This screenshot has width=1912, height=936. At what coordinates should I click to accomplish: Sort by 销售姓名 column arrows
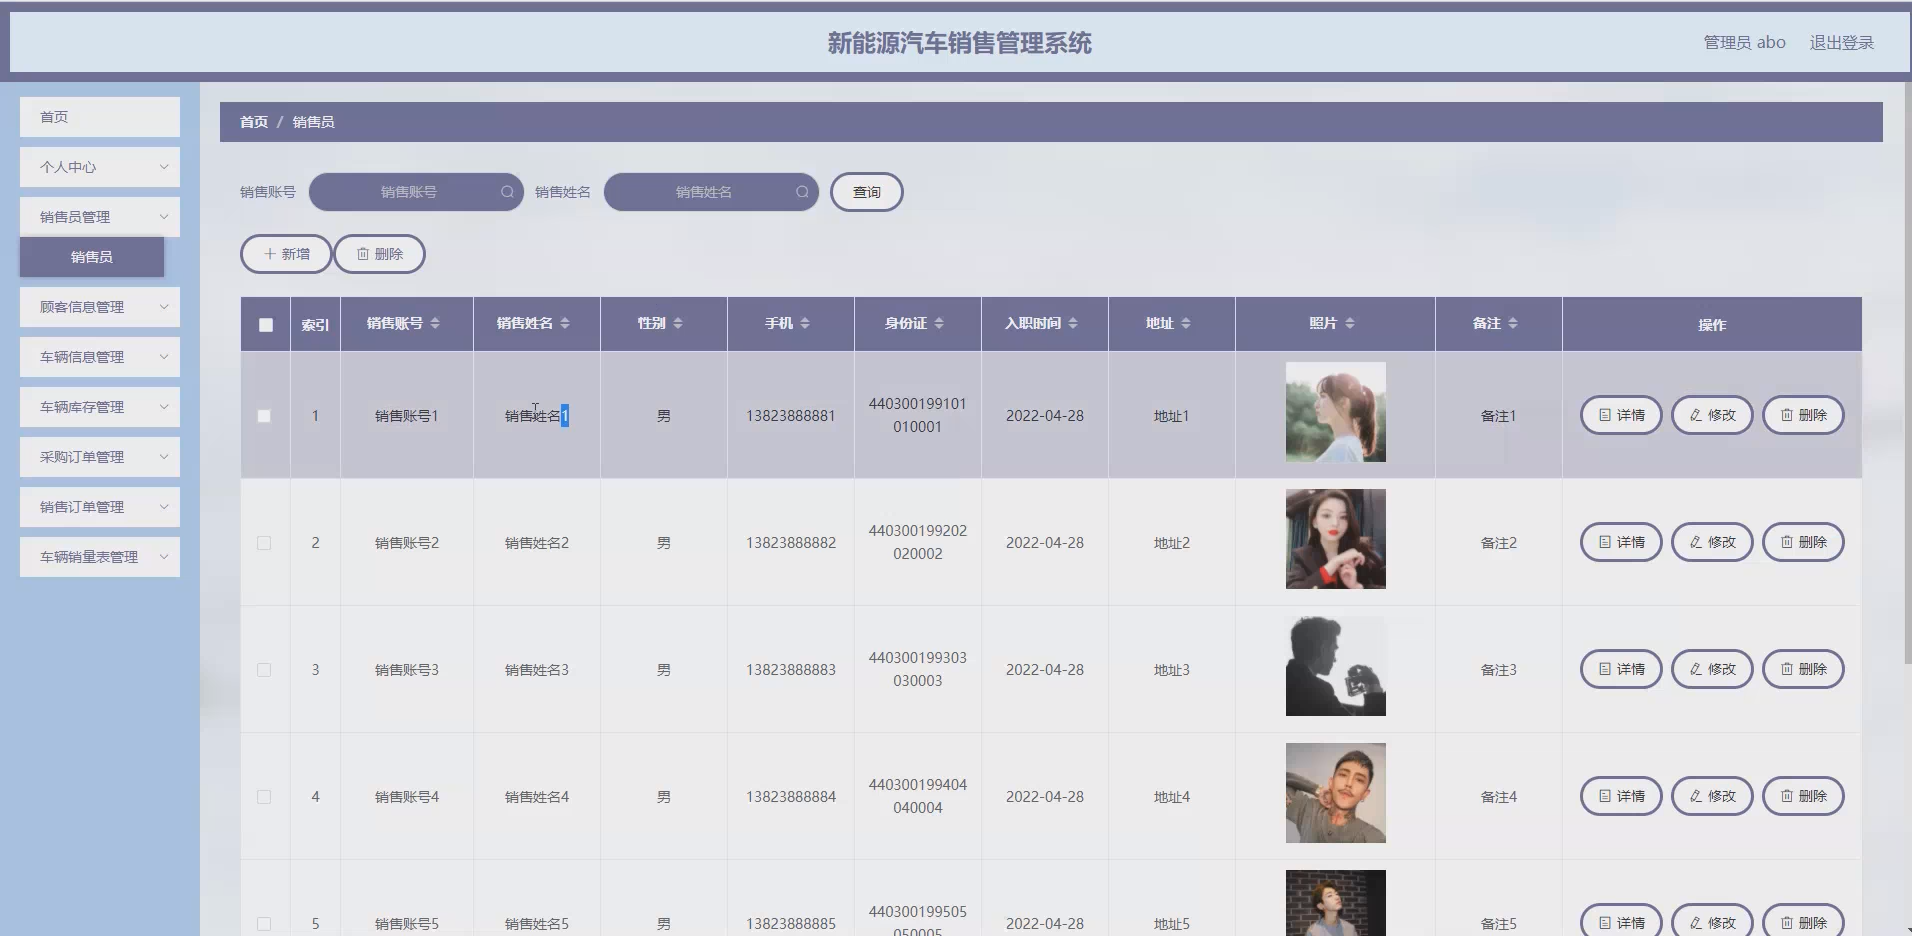[x=565, y=323]
